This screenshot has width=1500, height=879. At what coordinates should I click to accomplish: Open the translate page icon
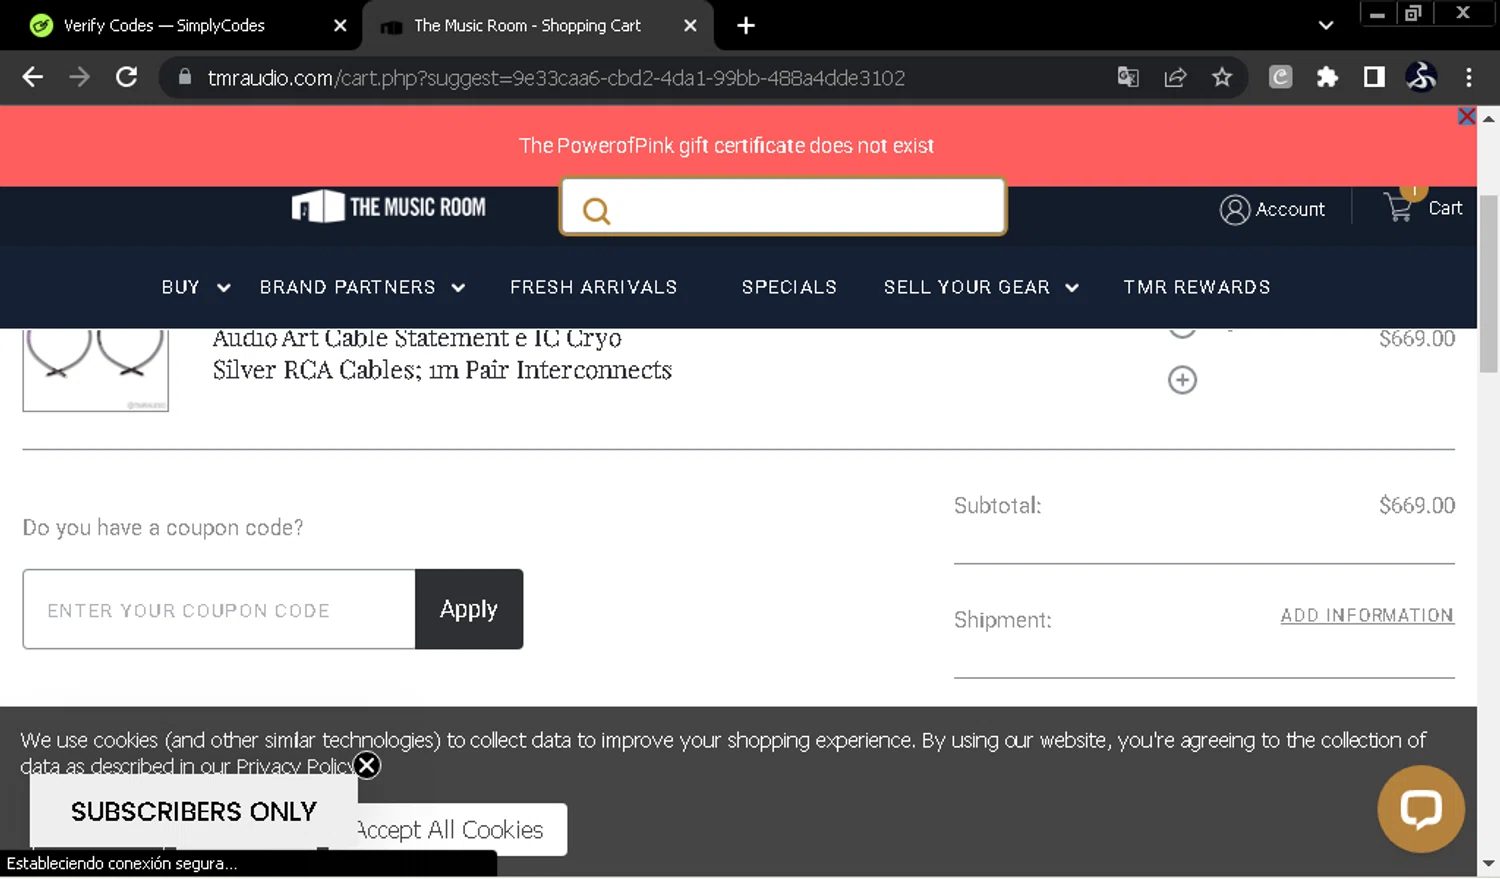point(1128,77)
